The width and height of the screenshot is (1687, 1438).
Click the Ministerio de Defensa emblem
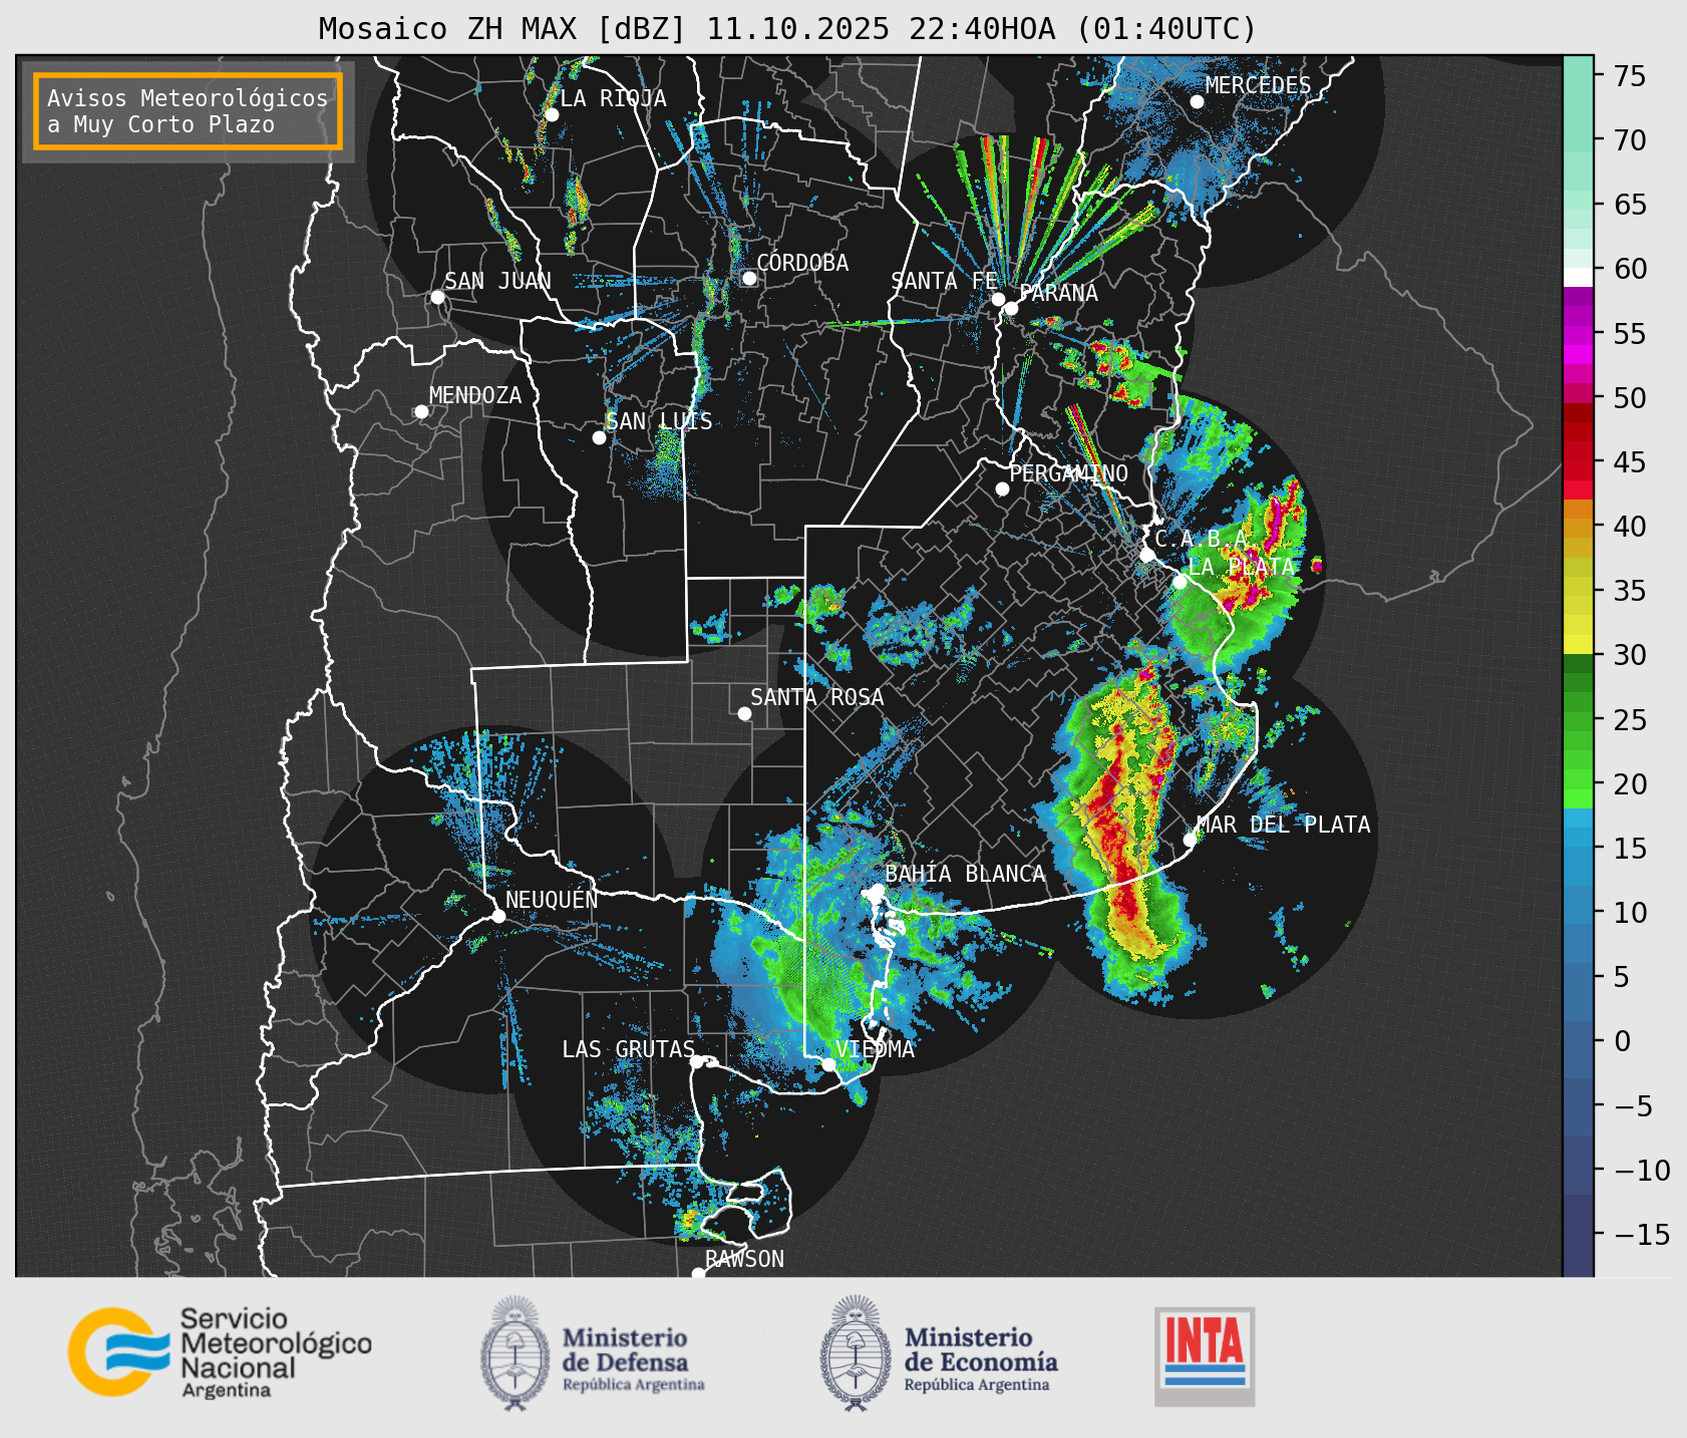[515, 1354]
